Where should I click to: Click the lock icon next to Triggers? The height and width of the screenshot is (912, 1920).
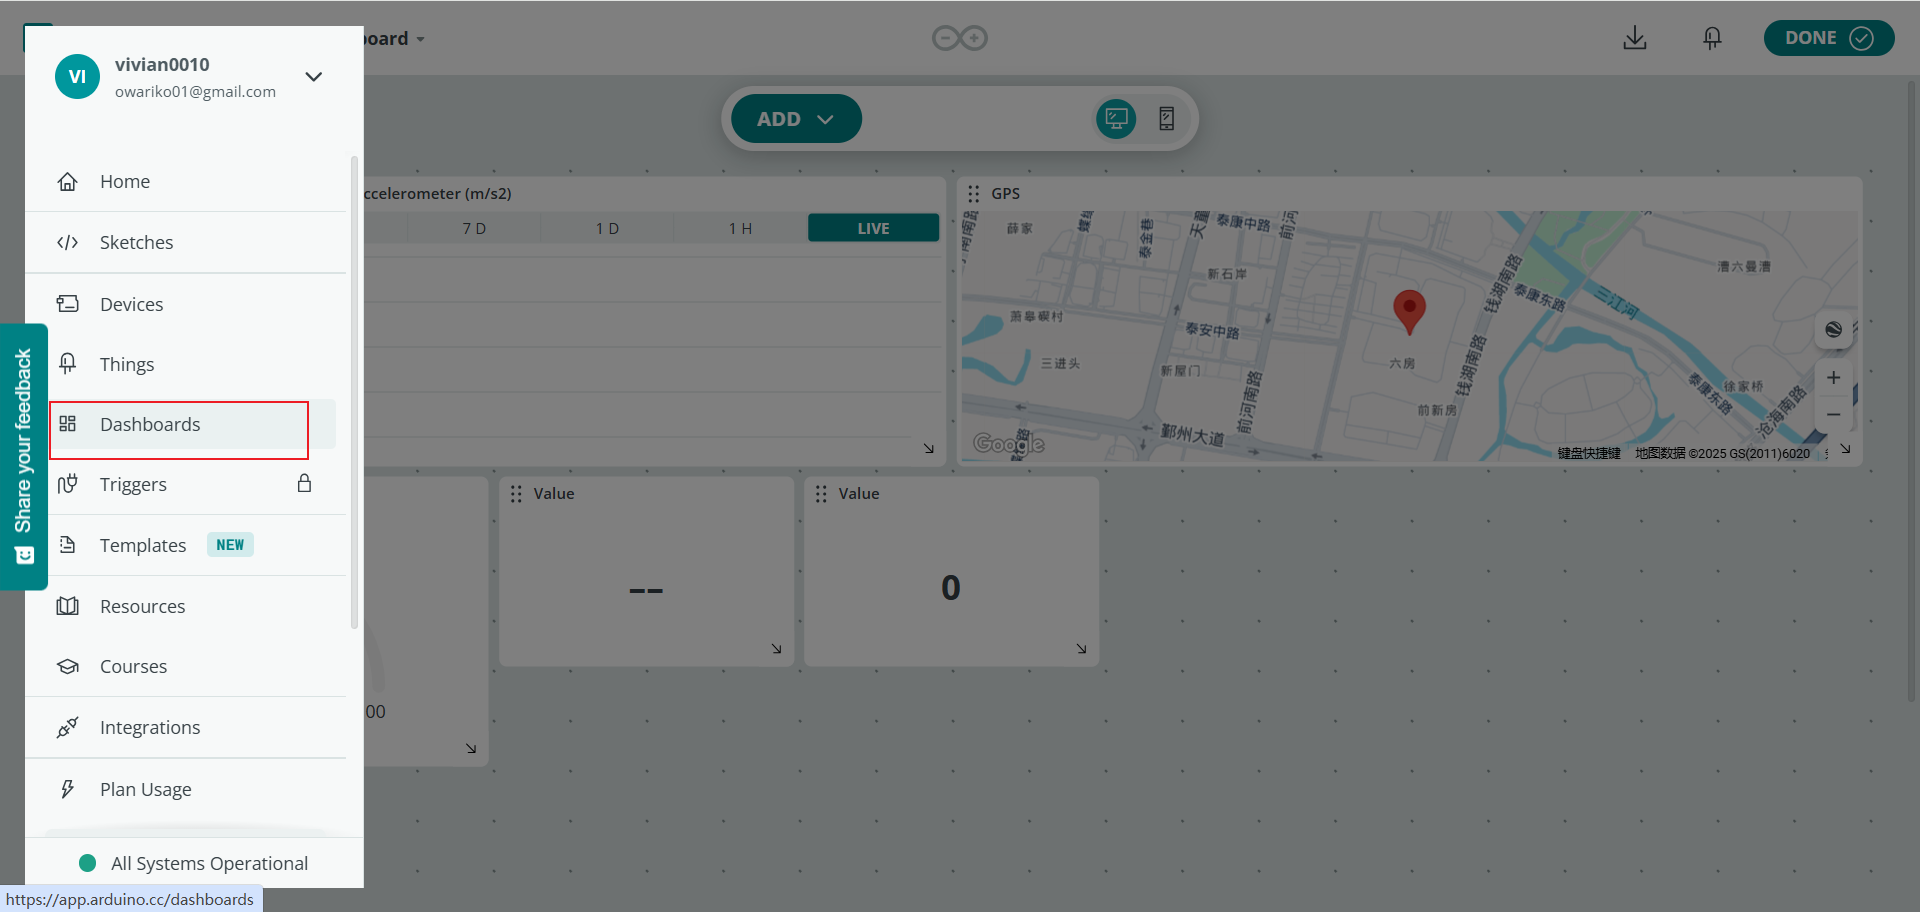304,483
